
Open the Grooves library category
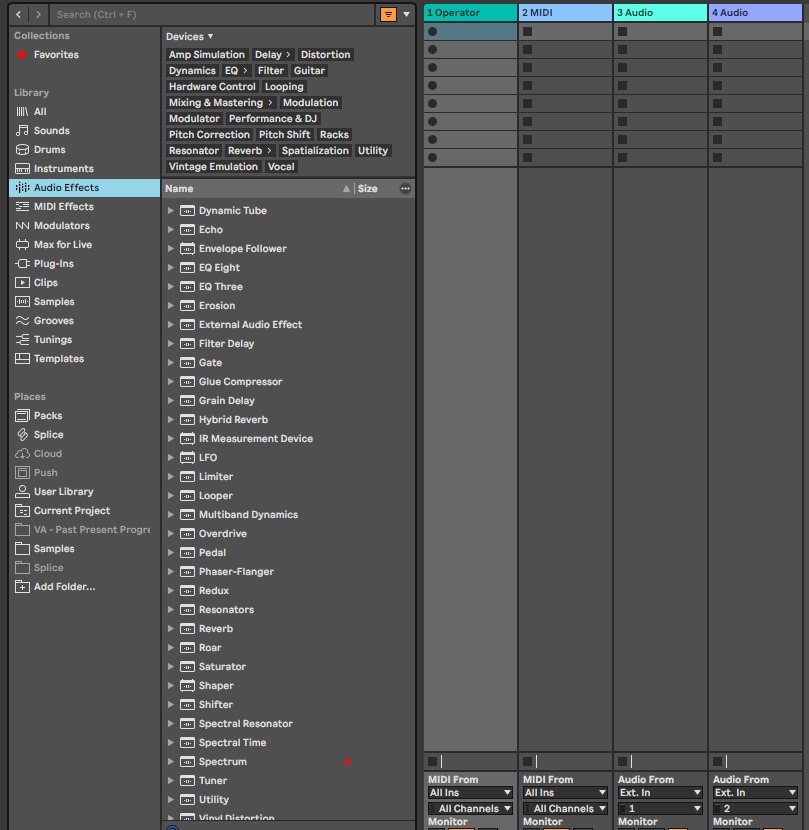pyautogui.click(x=53, y=321)
